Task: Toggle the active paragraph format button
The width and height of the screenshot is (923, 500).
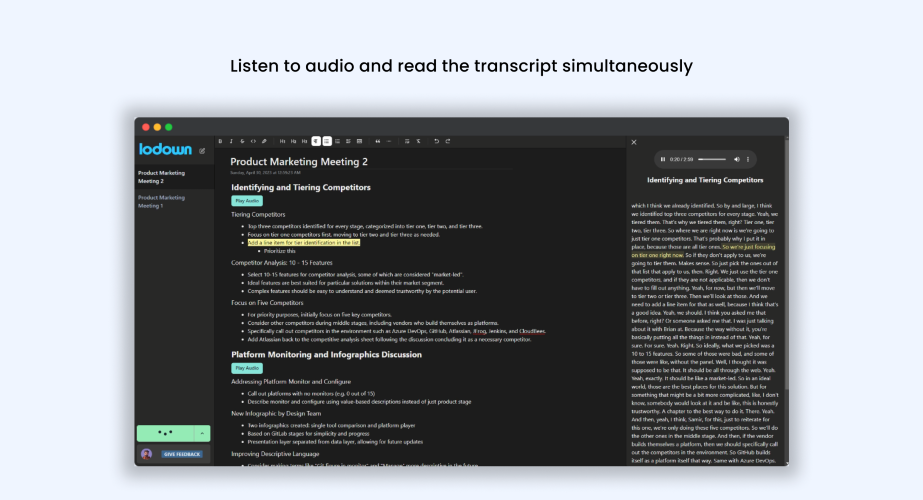Action: click(x=316, y=141)
